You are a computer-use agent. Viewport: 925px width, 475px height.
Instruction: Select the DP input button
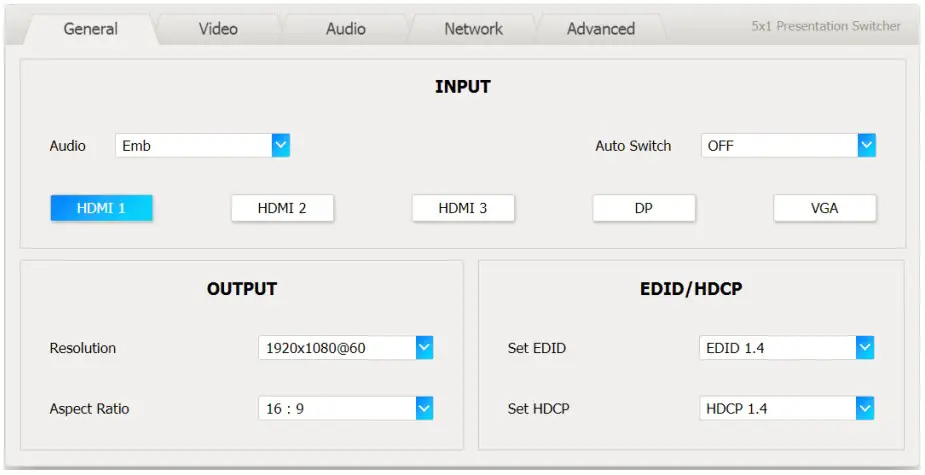click(643, 208)
